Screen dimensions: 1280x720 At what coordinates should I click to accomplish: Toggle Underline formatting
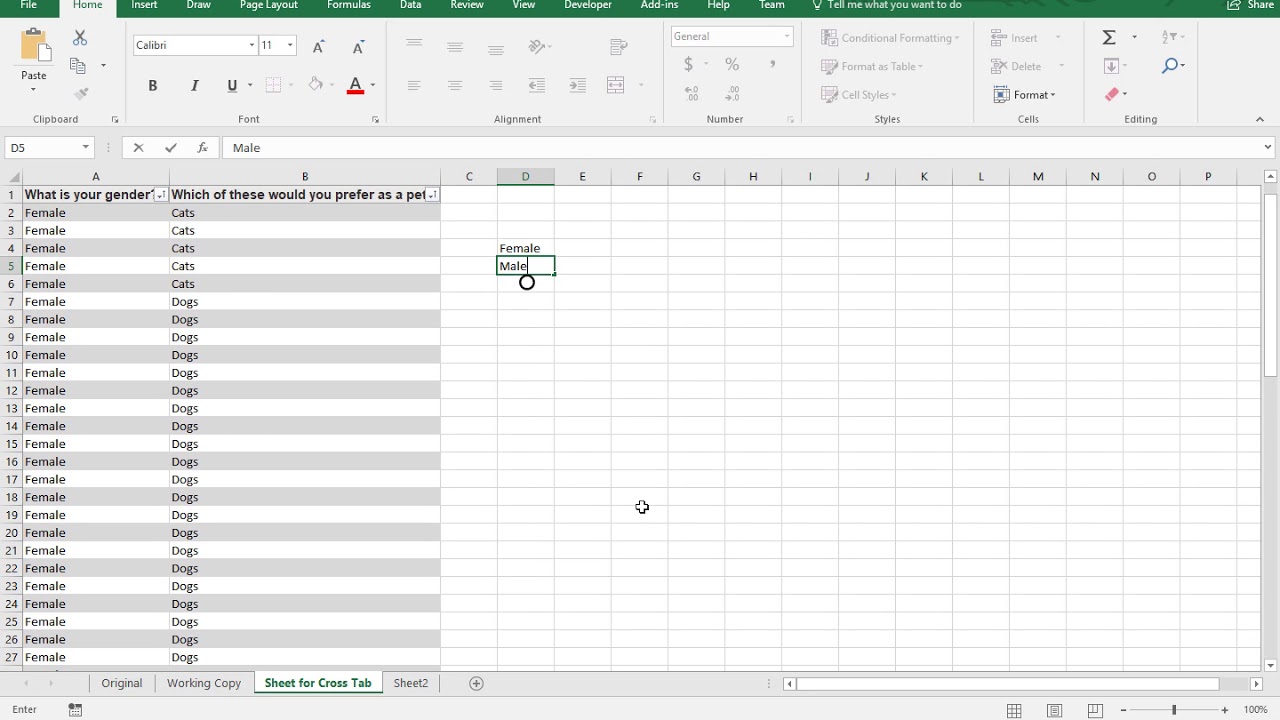click(x=232, y=86)
